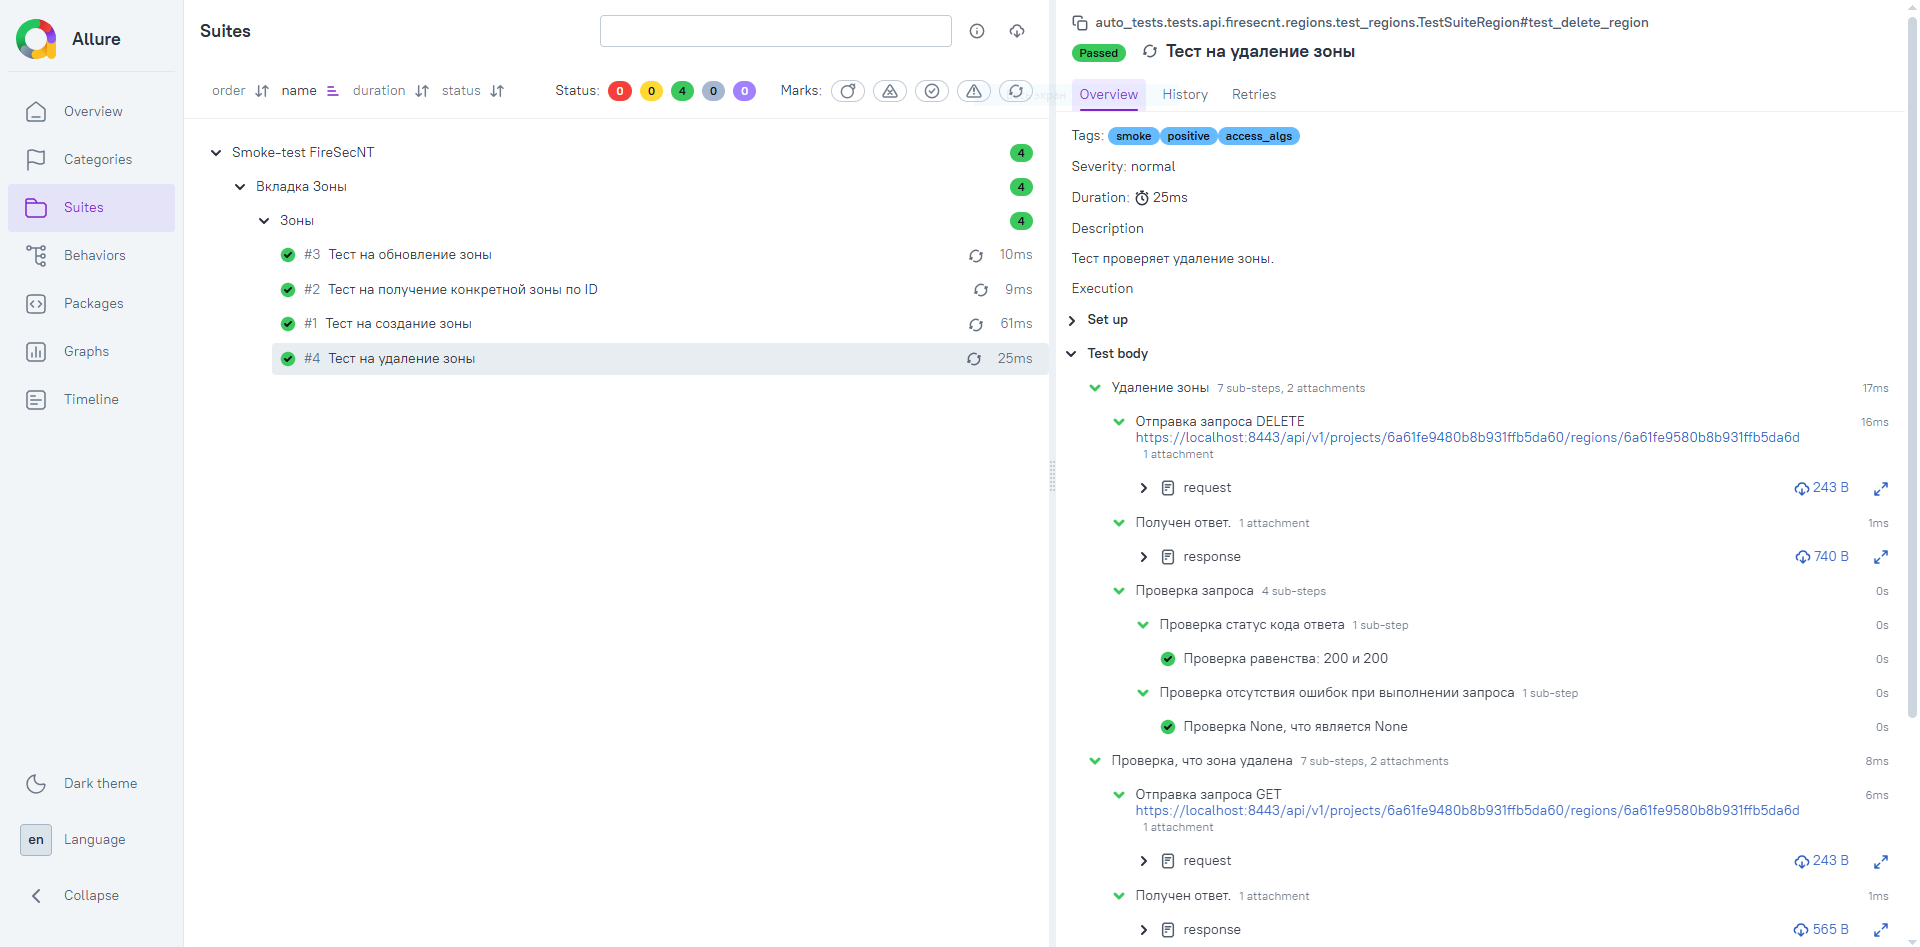This screenshot has height=947, width=1920.
Task: Switch to the History tab
Action: pyautogui.click(x=1185, y=95)
